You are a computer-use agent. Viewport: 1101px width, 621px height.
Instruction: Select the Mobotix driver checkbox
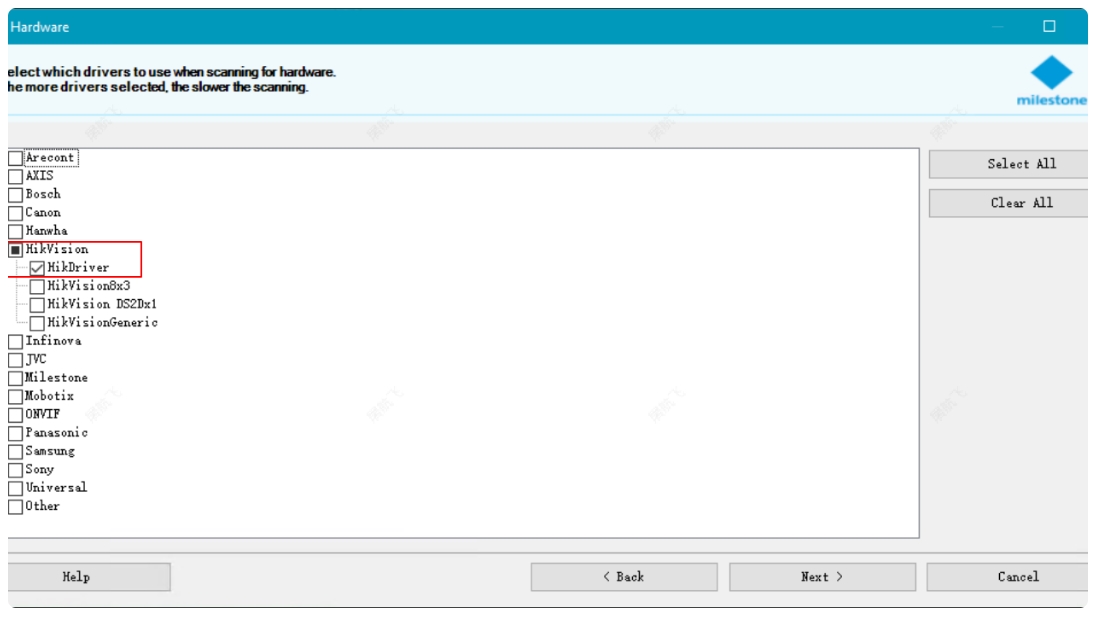click(15, 396)
